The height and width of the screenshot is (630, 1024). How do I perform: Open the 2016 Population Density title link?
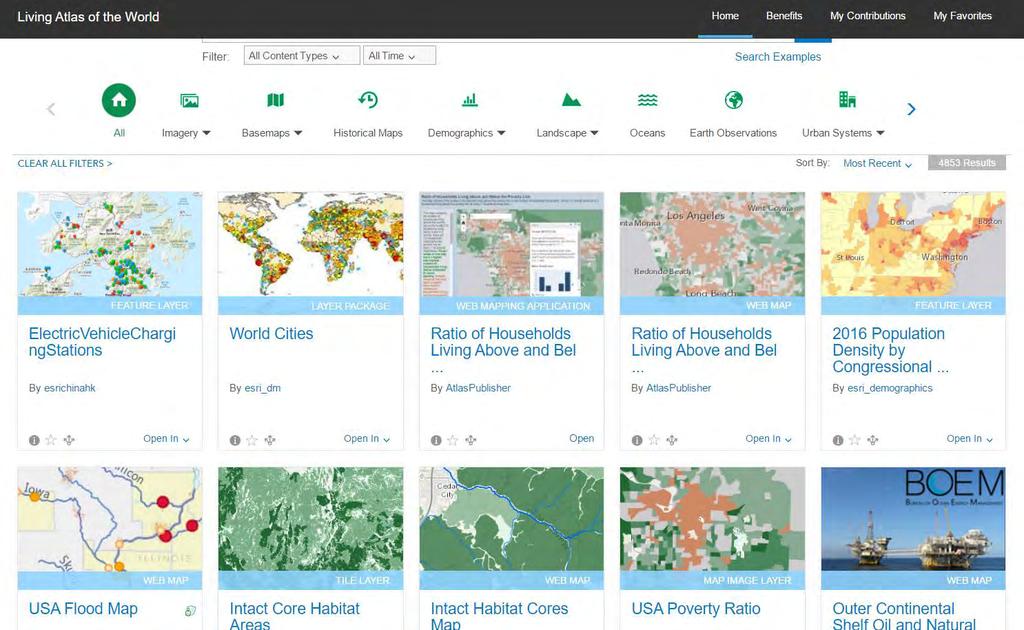point(890,351)
